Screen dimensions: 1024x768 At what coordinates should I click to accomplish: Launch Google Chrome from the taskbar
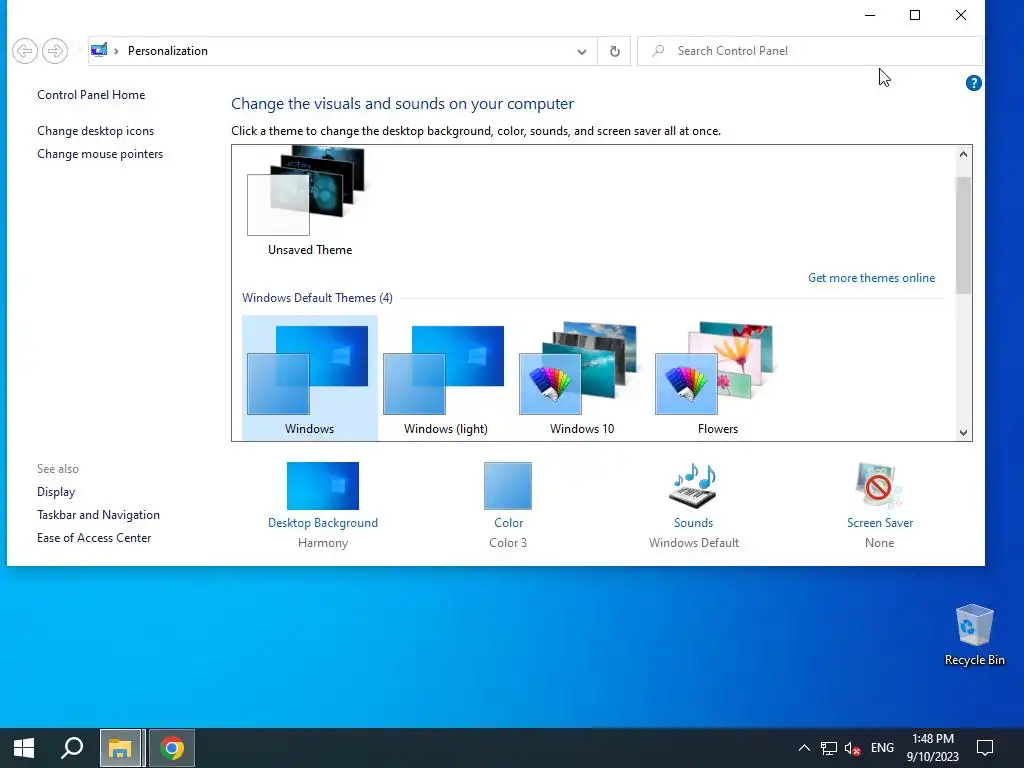coord(172,748)
